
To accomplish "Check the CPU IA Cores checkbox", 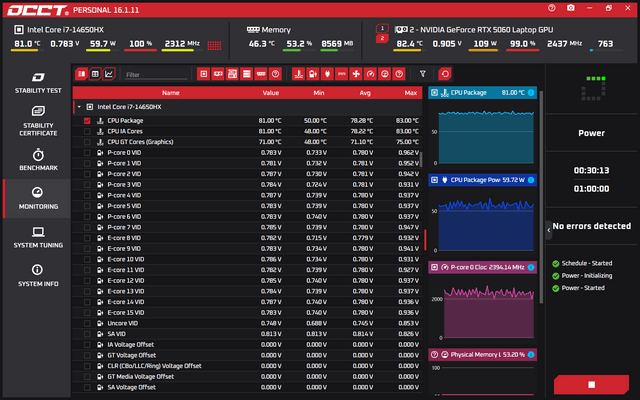I will pos(87,131).
